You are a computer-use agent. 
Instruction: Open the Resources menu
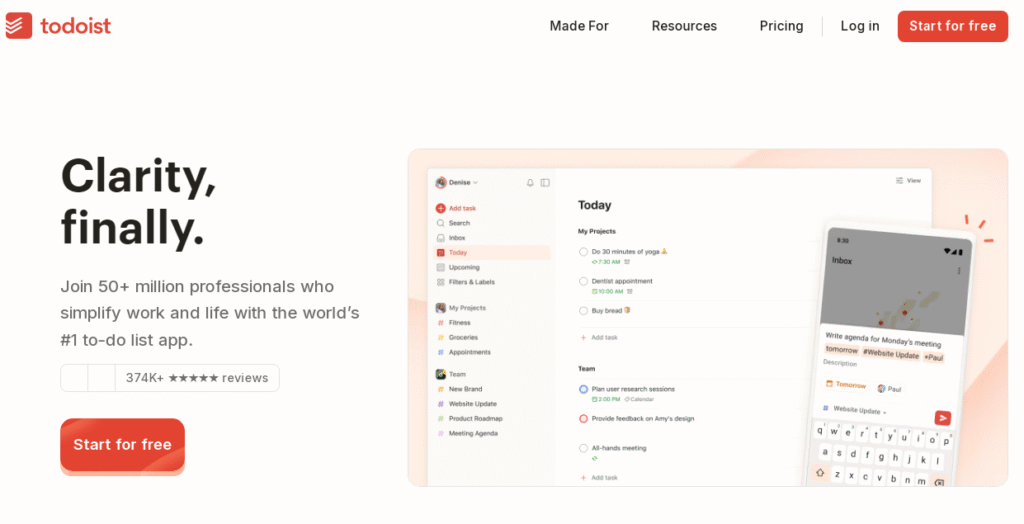[x=684, y=26]
